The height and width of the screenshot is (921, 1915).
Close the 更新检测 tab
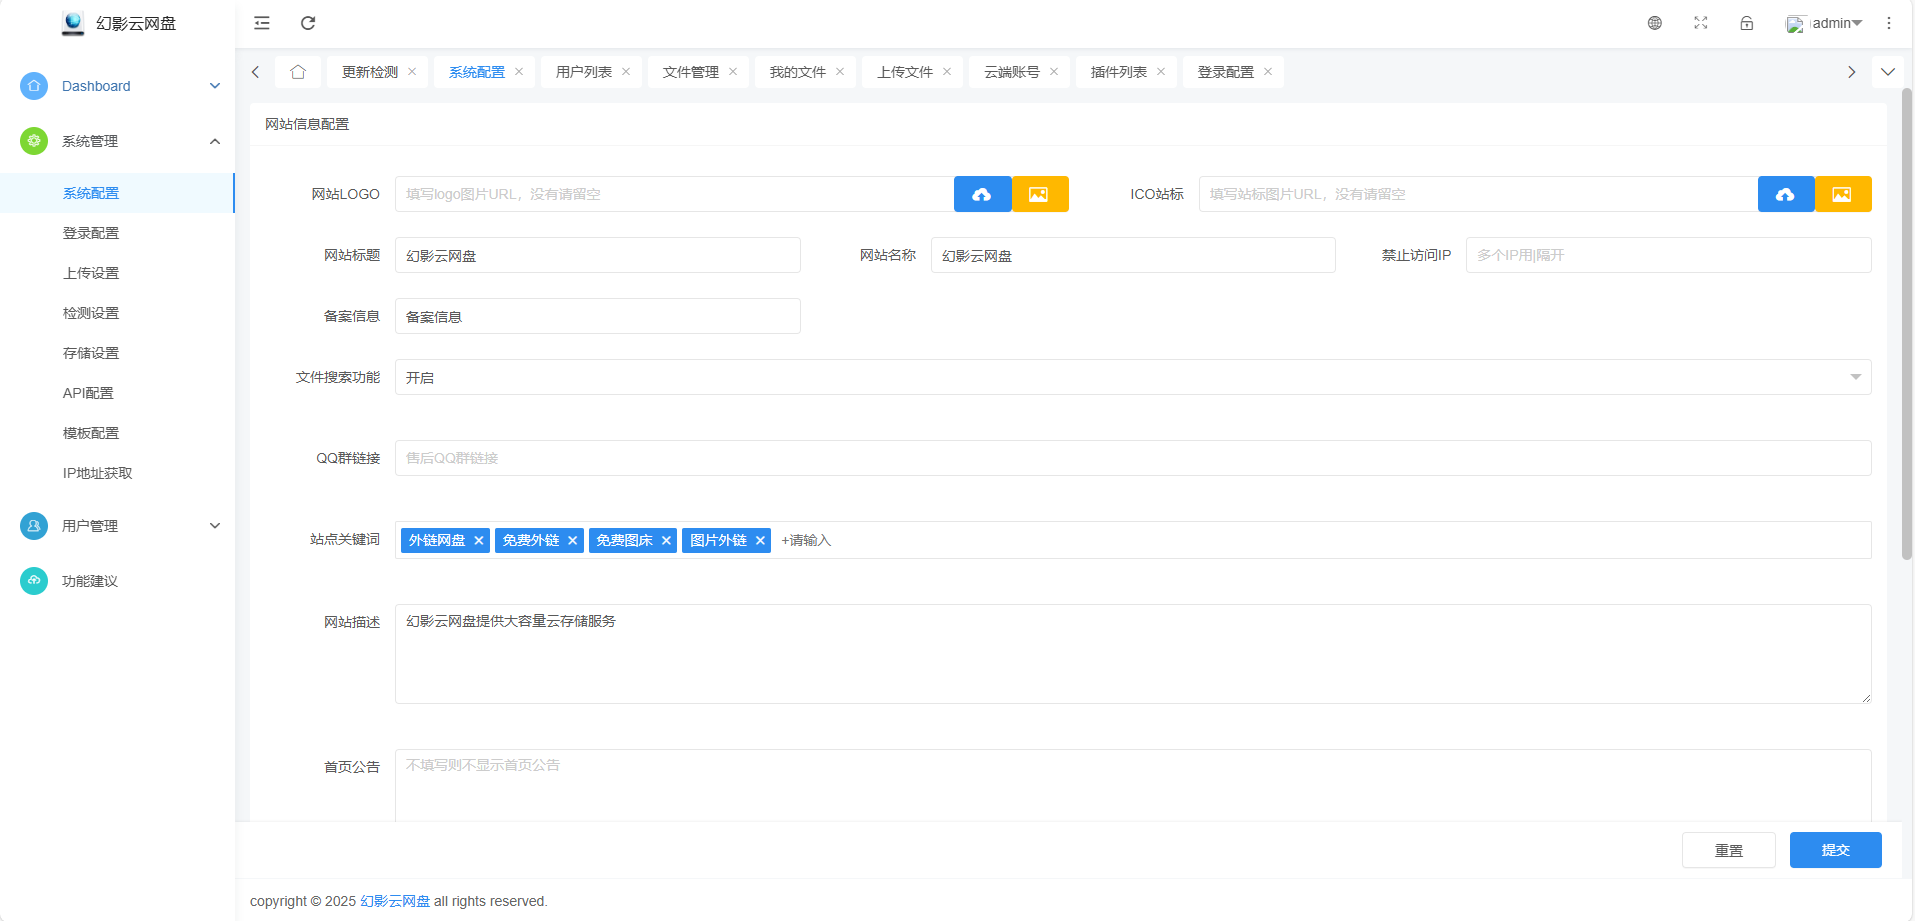(x=412, y=72)
